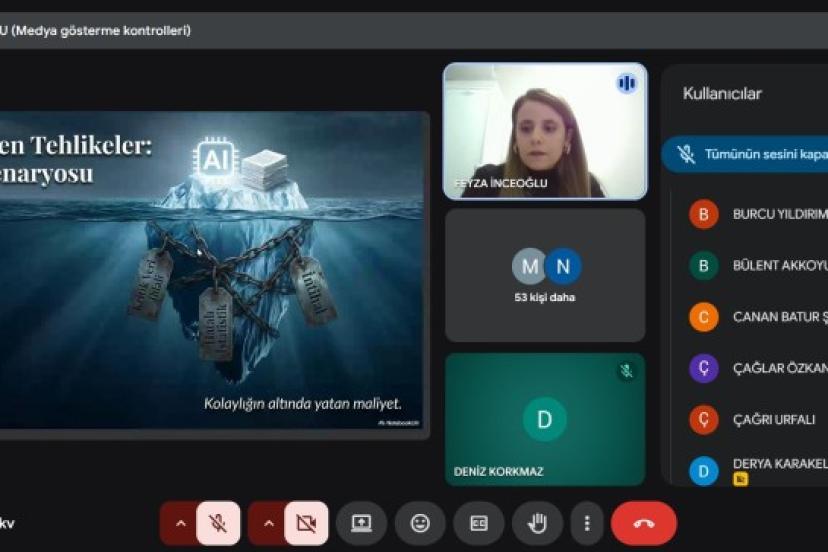Viewport: 828px width, 552px height.
Task: Click the shared AI iceberg presentation slide
Action: 210,270
